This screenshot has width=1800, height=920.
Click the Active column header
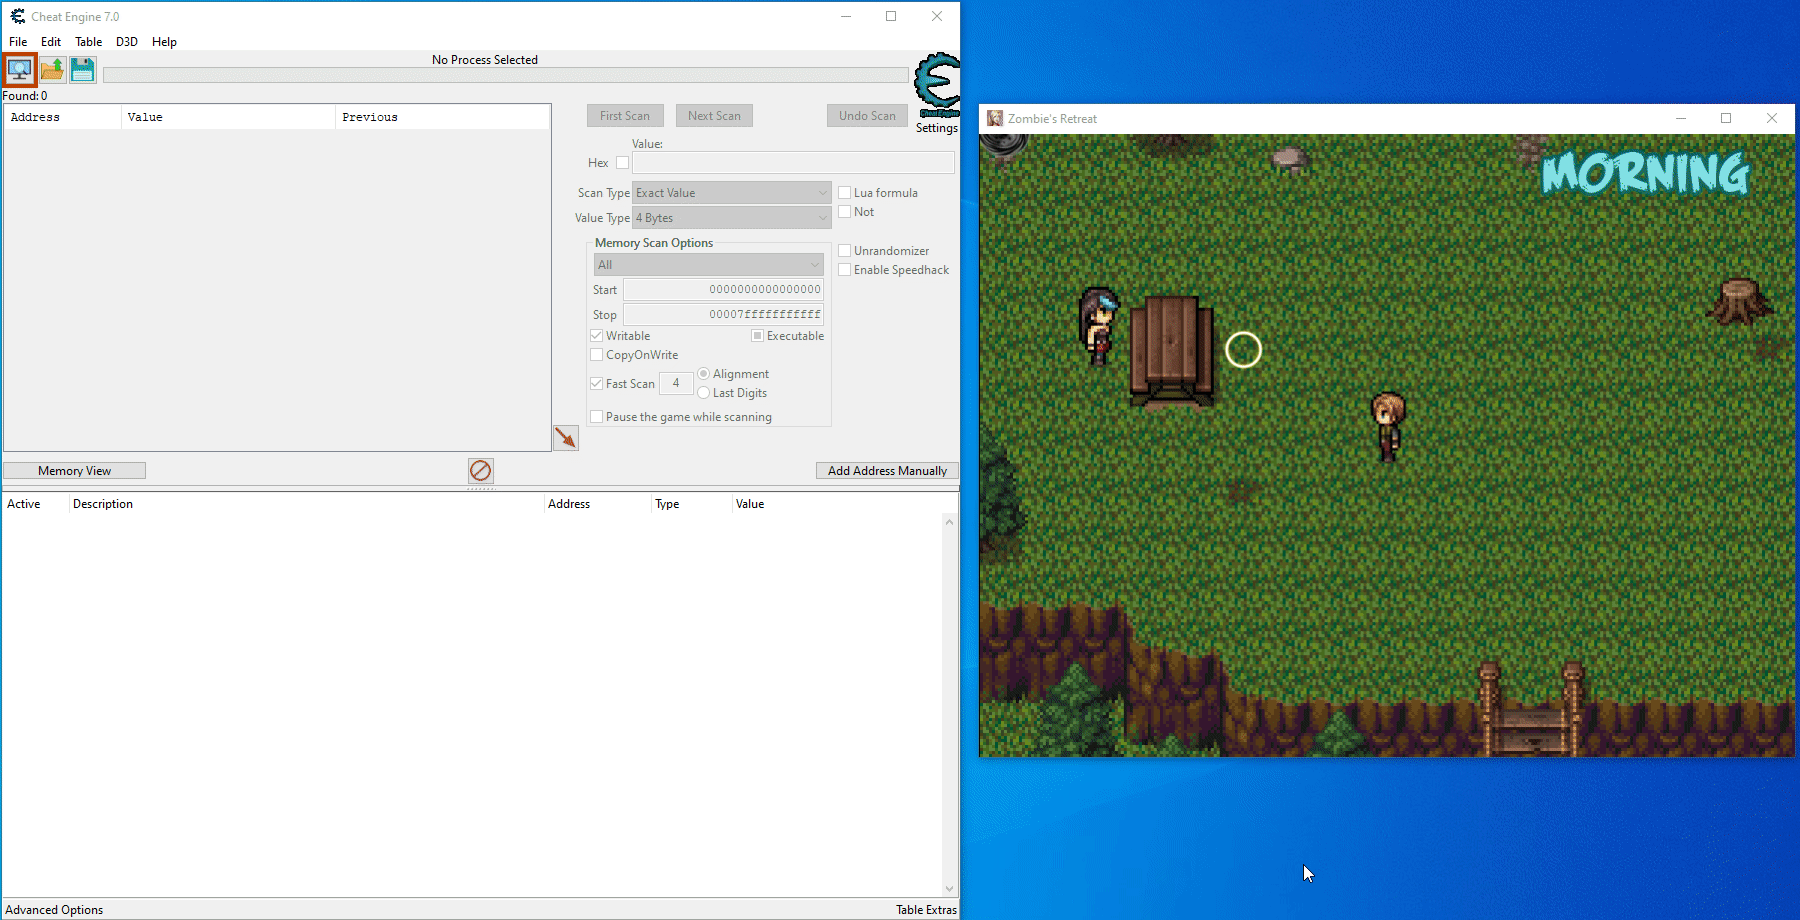click(x=35, y=504)
